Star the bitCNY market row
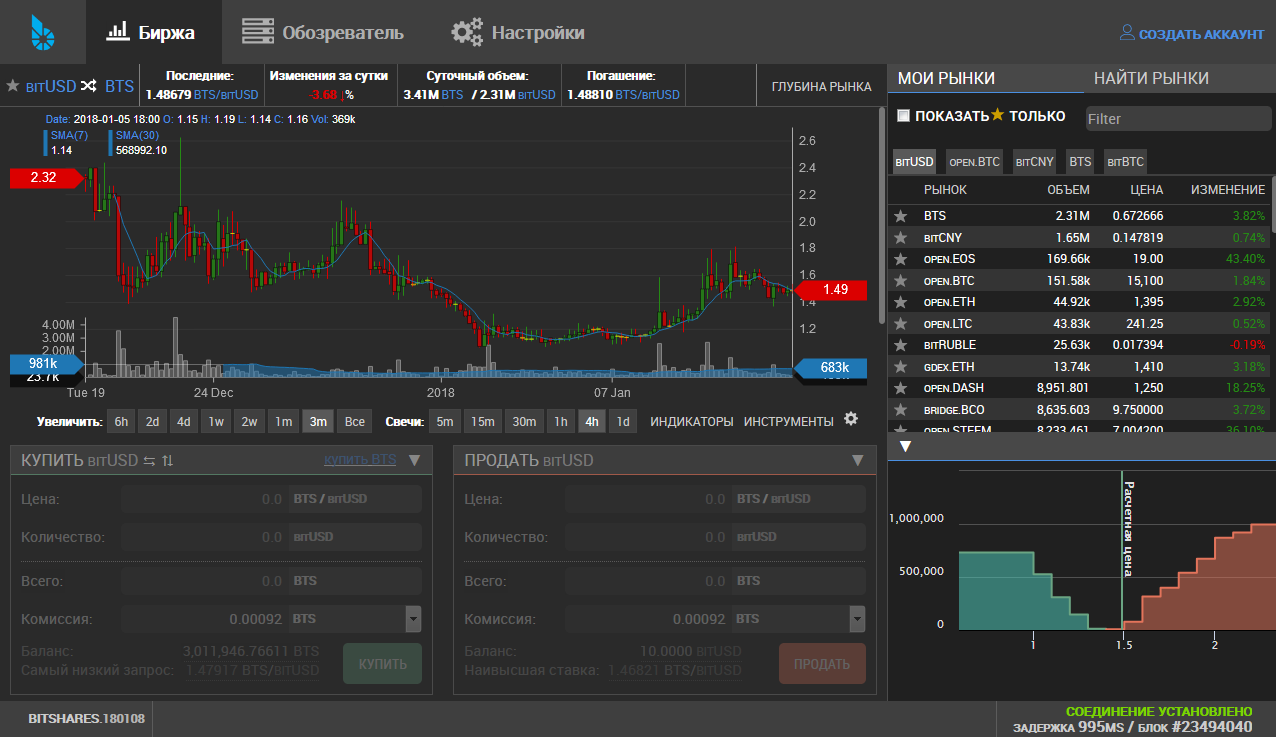Viewport: 1276px width, 737px height. [x=901, y=237]
